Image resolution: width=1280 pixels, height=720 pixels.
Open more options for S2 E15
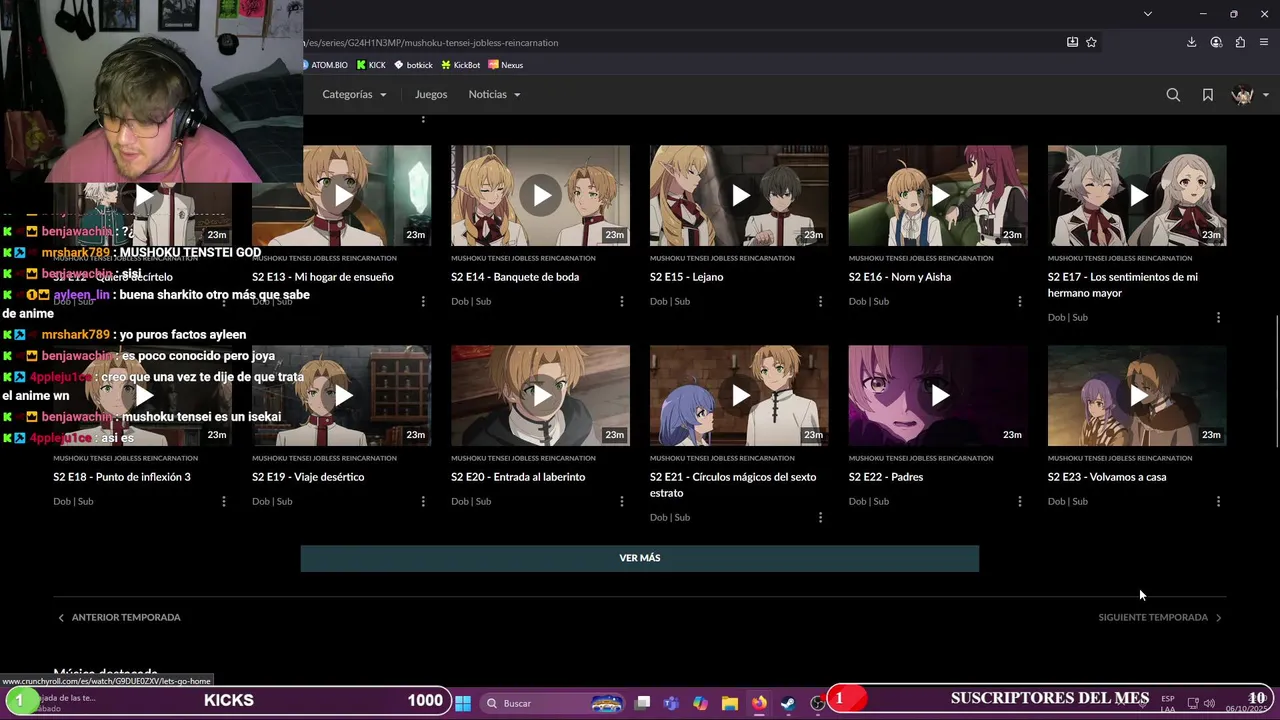pyautogui.click(x=820, y=301)
